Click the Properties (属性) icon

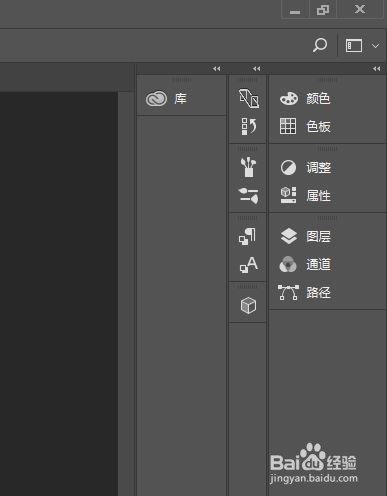coord(288,195)
